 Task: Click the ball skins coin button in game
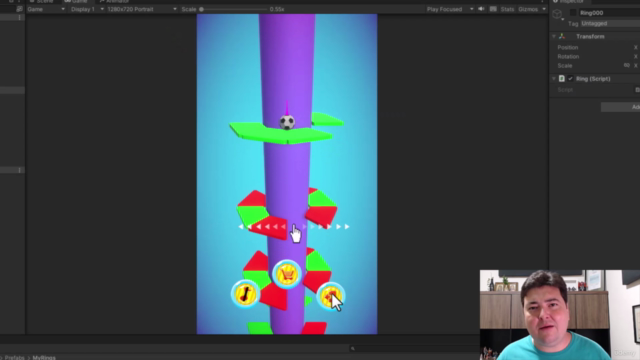click(330, 296)
